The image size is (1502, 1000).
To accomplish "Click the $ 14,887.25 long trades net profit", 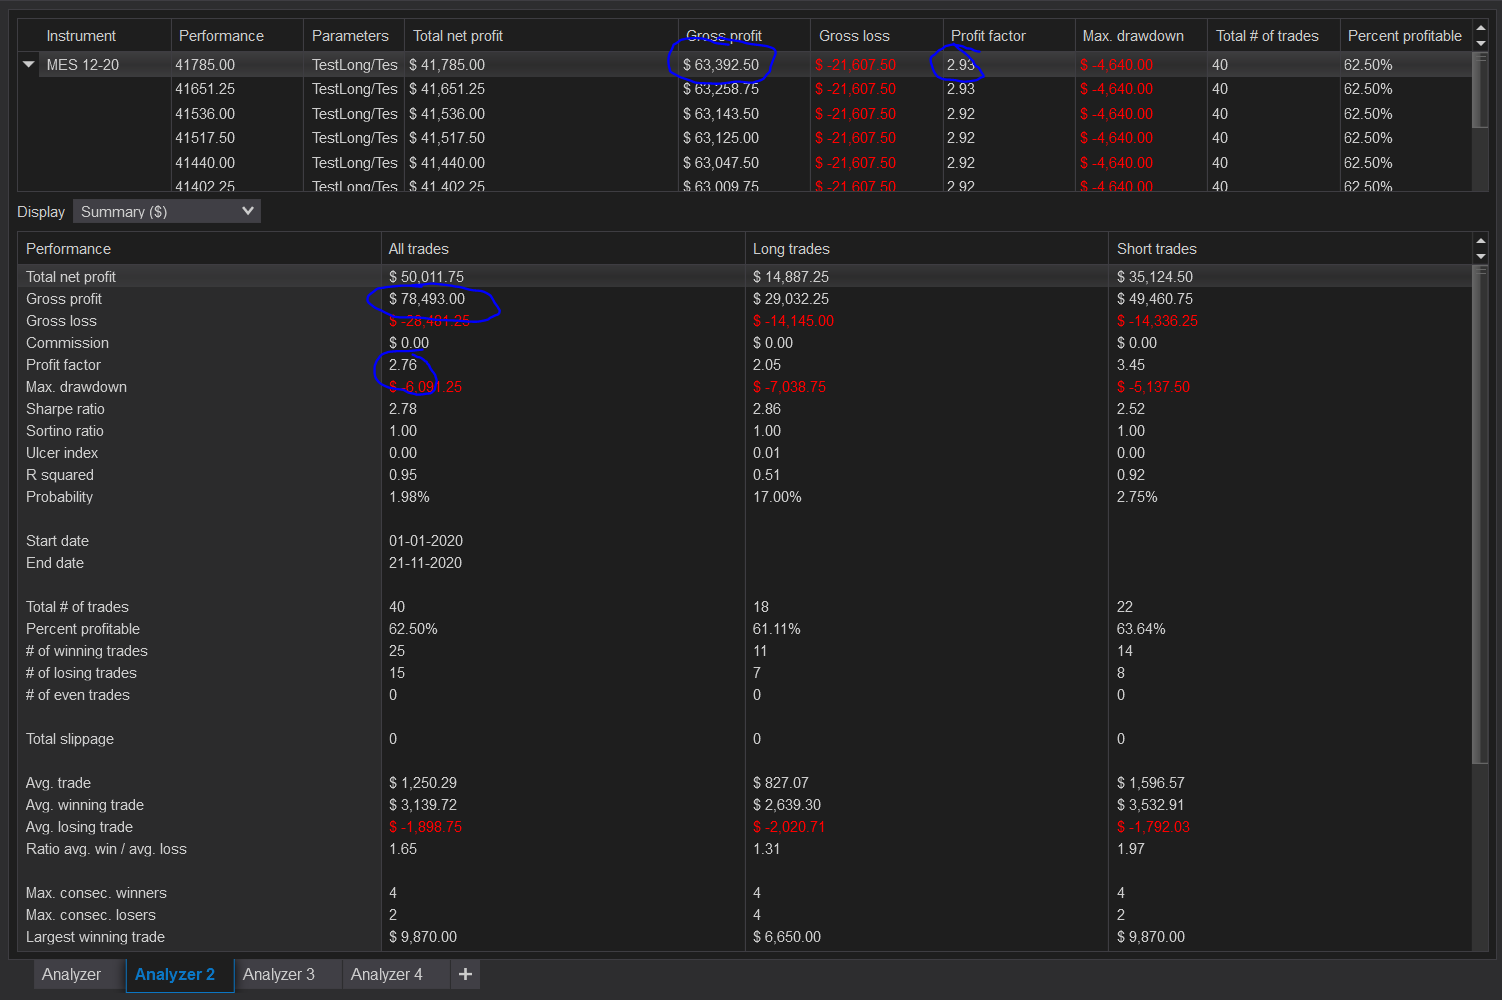I will [791, 277].
